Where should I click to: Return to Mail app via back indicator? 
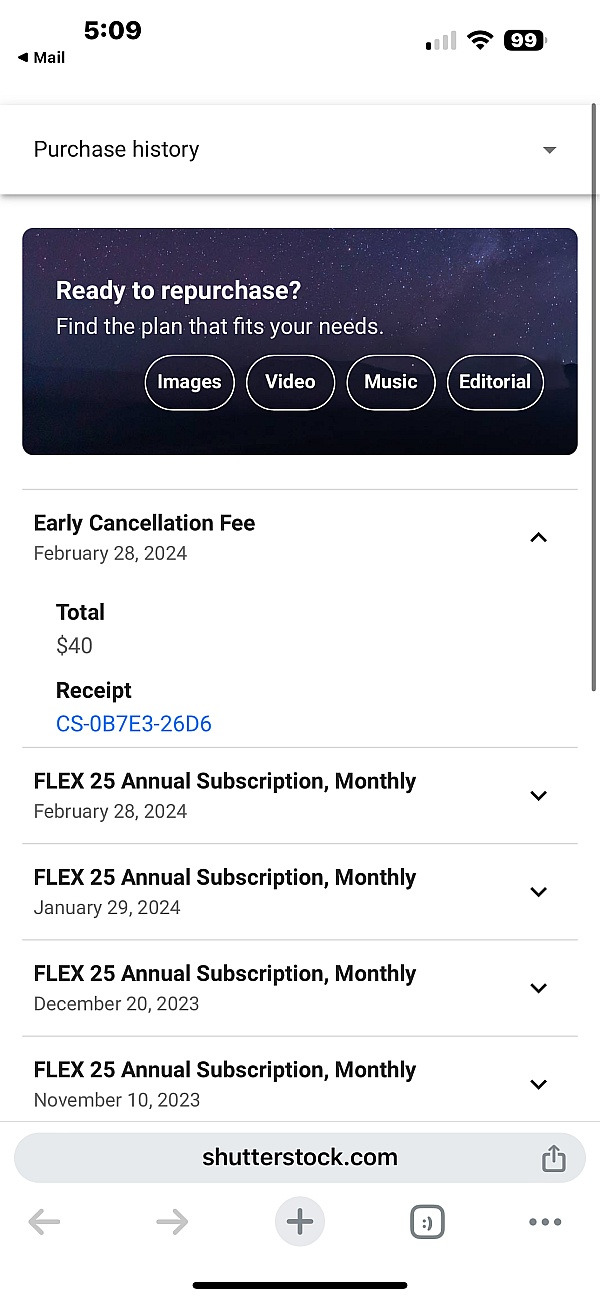click(41, 58)
